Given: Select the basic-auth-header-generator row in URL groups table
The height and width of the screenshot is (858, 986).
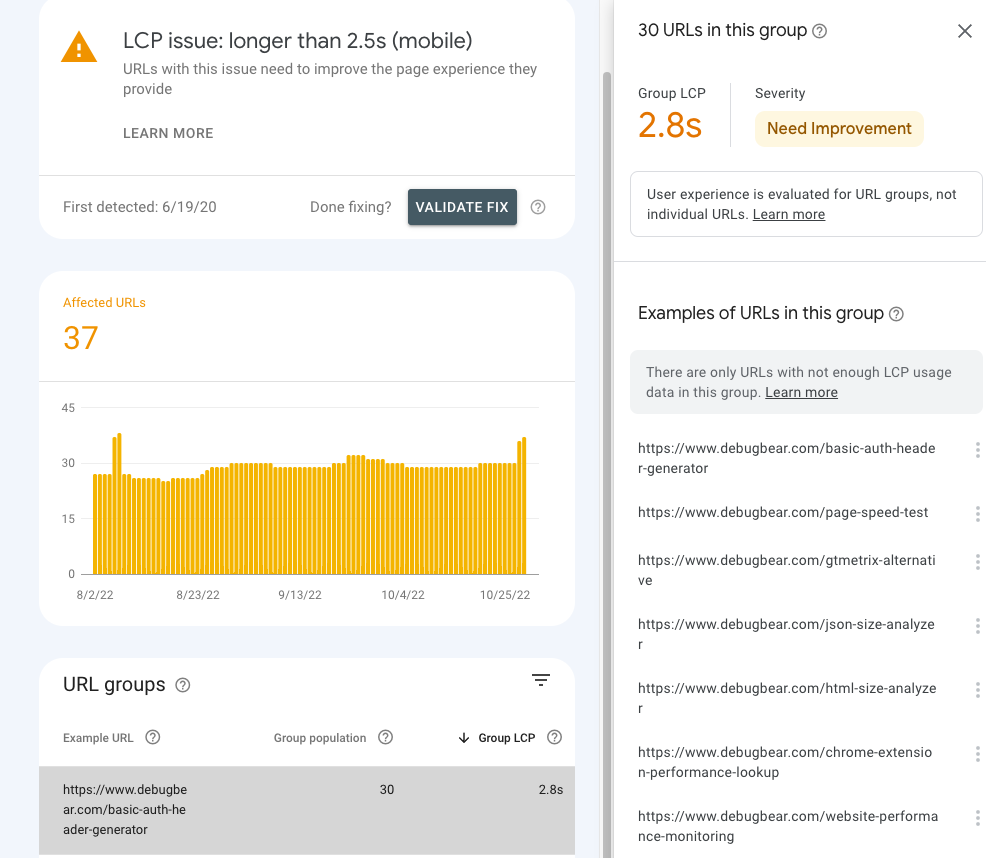Looking at the screenshot, I should coord(307,810).
